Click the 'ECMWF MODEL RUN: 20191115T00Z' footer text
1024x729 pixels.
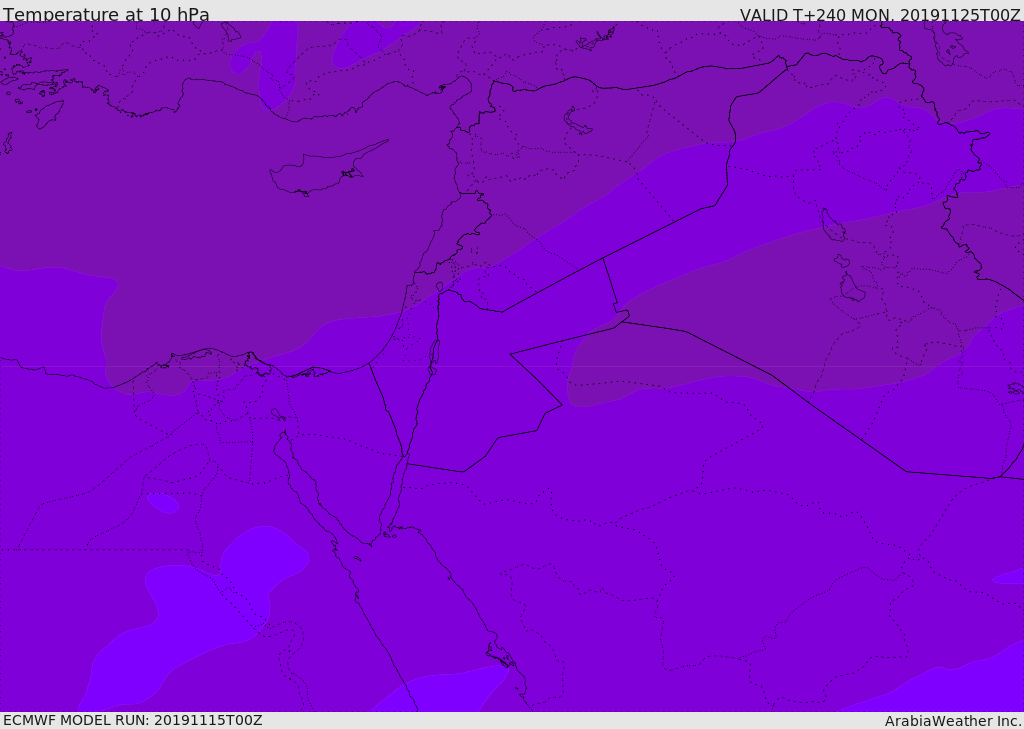point(133,720)
